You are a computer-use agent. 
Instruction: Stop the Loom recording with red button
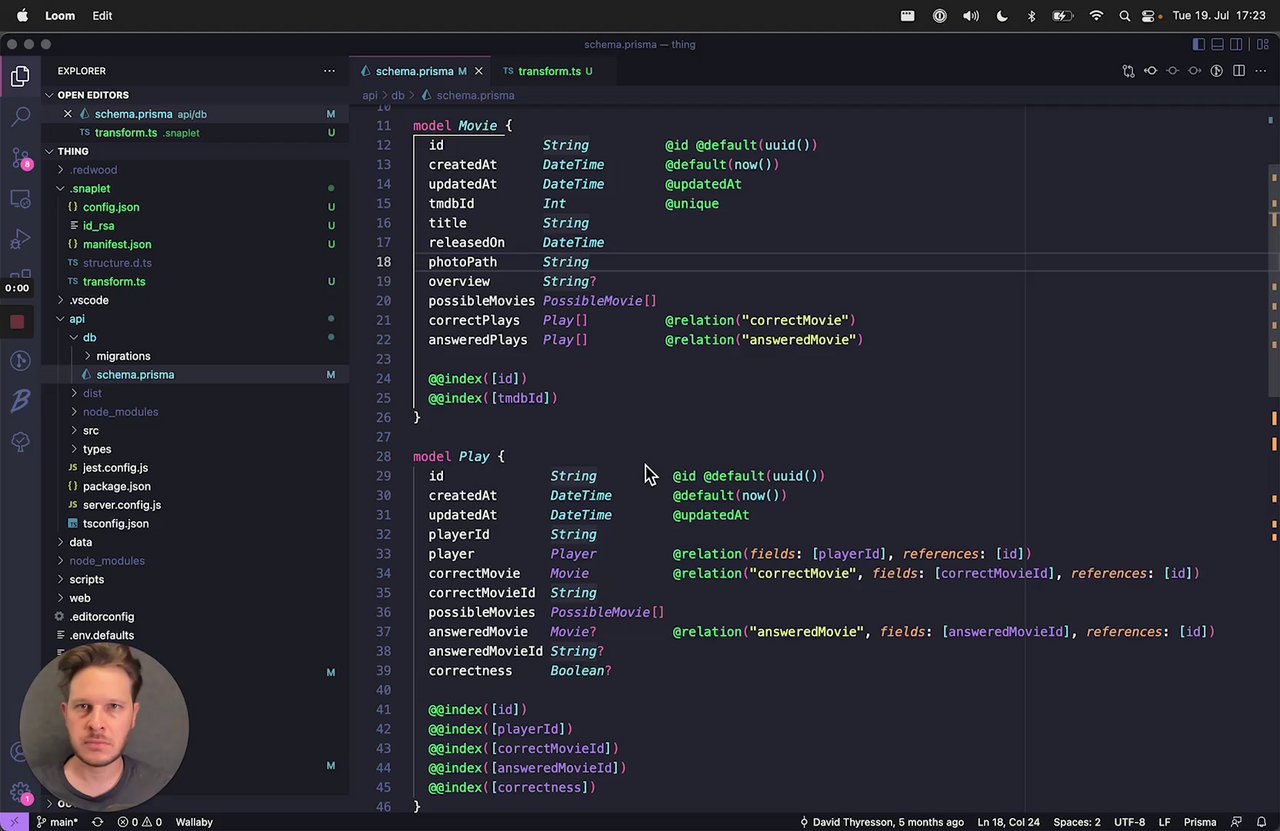click(17, 322)
